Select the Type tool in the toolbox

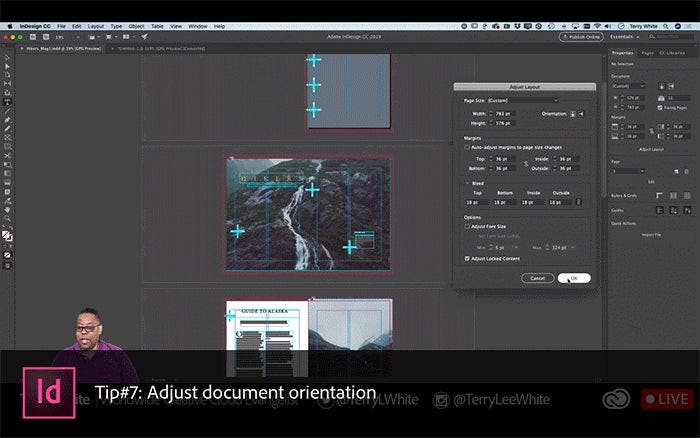coord(7,102)
